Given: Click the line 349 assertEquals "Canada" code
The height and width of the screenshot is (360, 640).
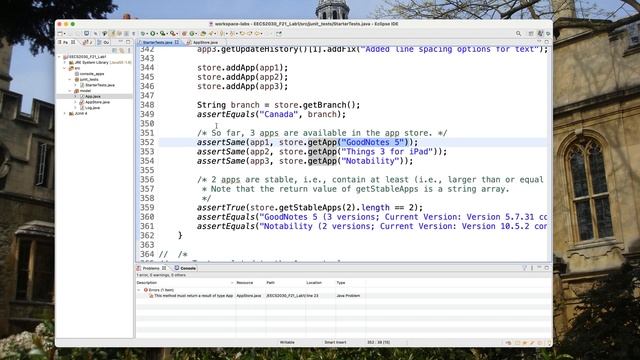Looking at the screenshot, I should [271, 114].
